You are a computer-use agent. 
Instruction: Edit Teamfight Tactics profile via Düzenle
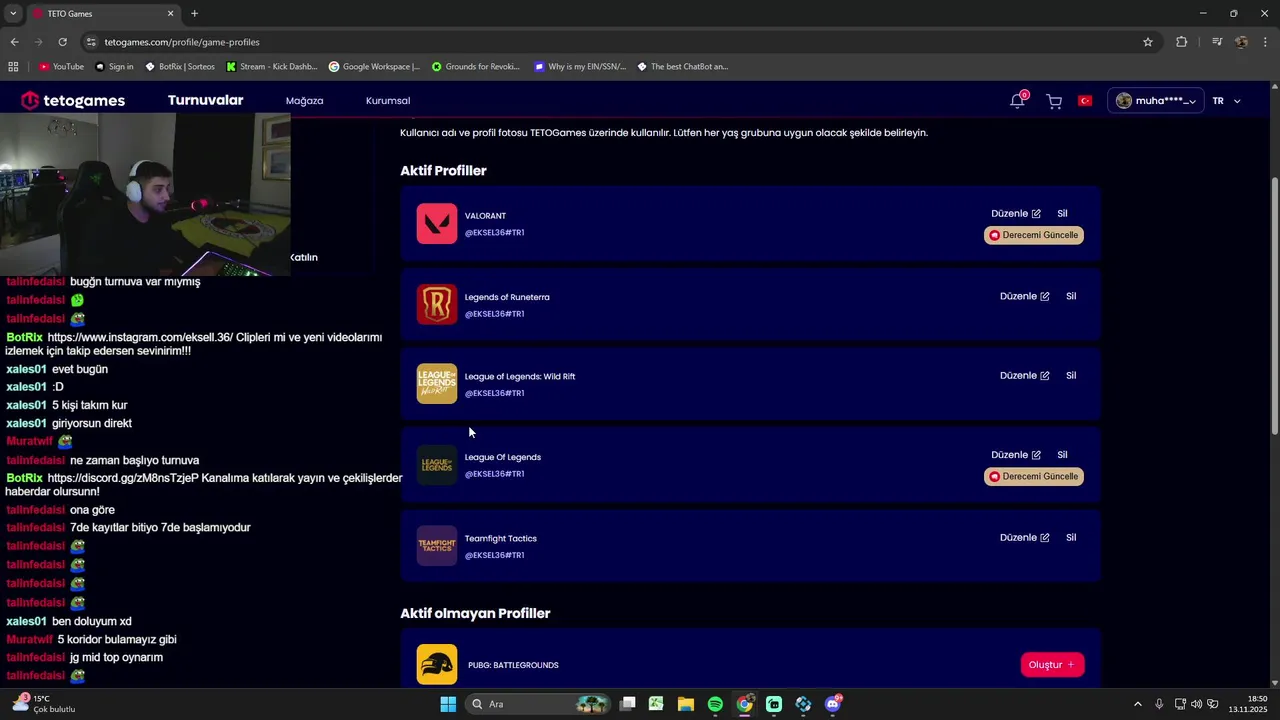click(x=1025, y=538)
